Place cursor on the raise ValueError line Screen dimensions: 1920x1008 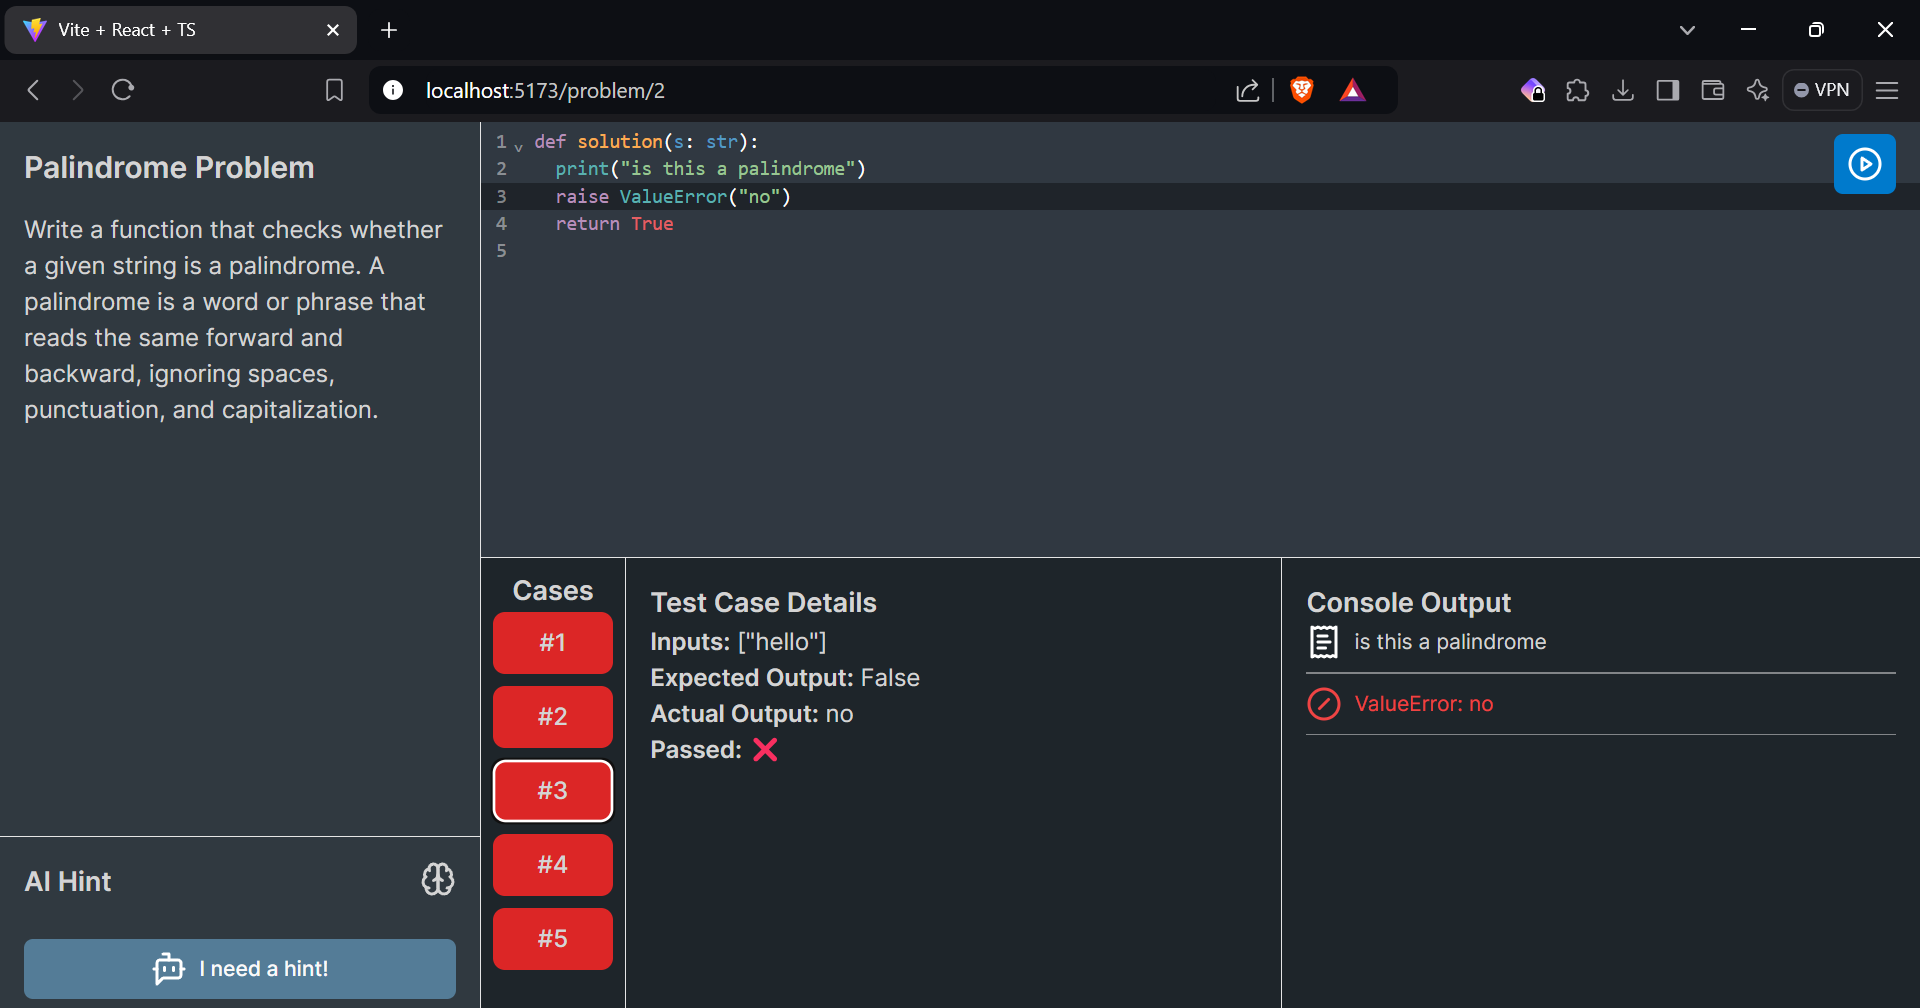coord(673,197)
